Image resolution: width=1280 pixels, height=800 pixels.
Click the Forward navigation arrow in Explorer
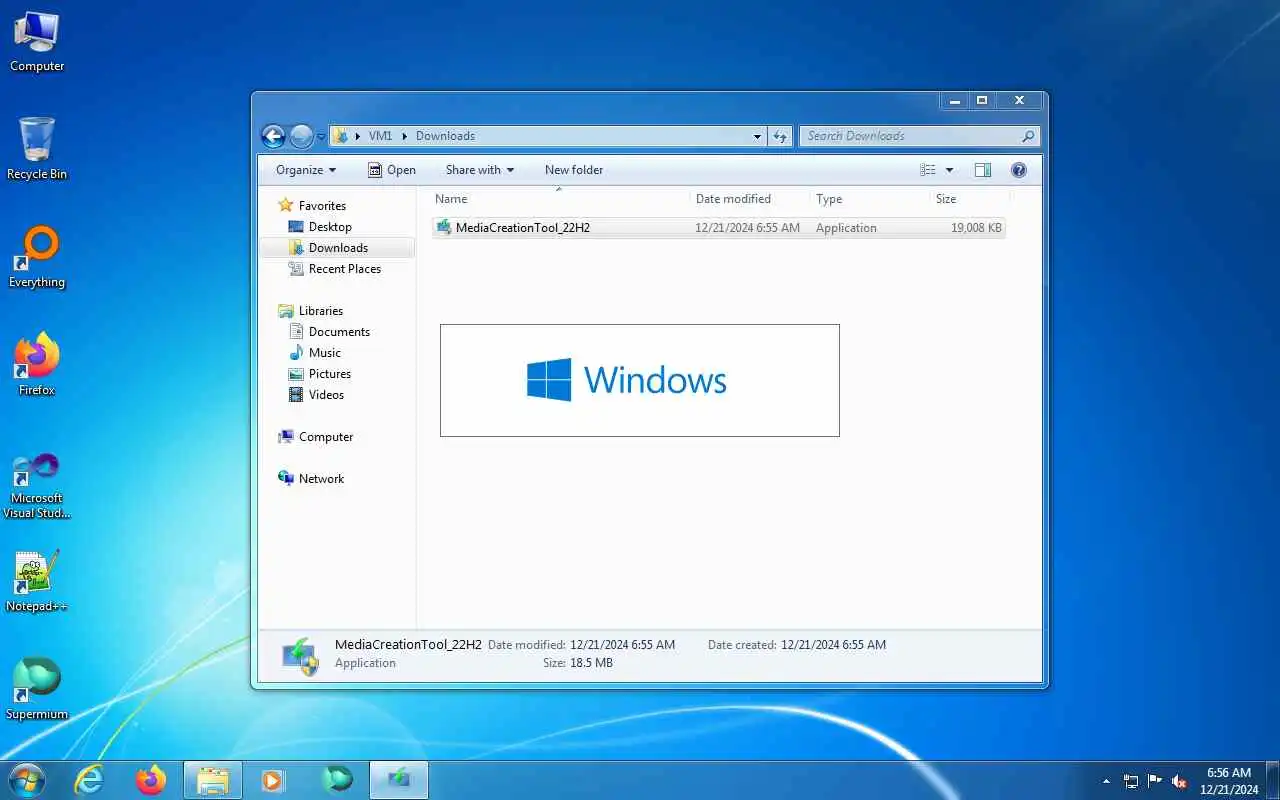click(x=301, y=136)
